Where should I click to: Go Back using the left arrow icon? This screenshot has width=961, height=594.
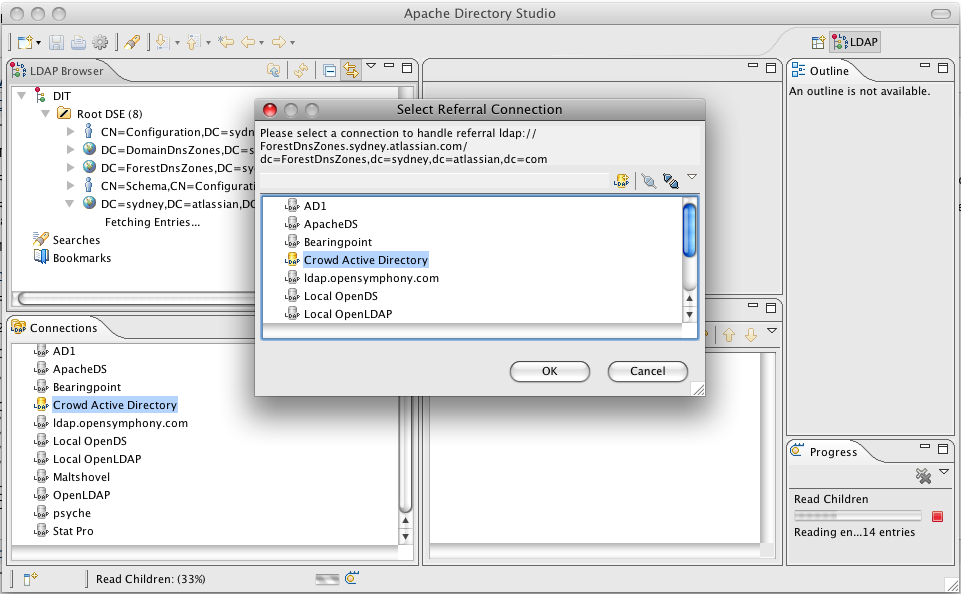tap(248, 42)
